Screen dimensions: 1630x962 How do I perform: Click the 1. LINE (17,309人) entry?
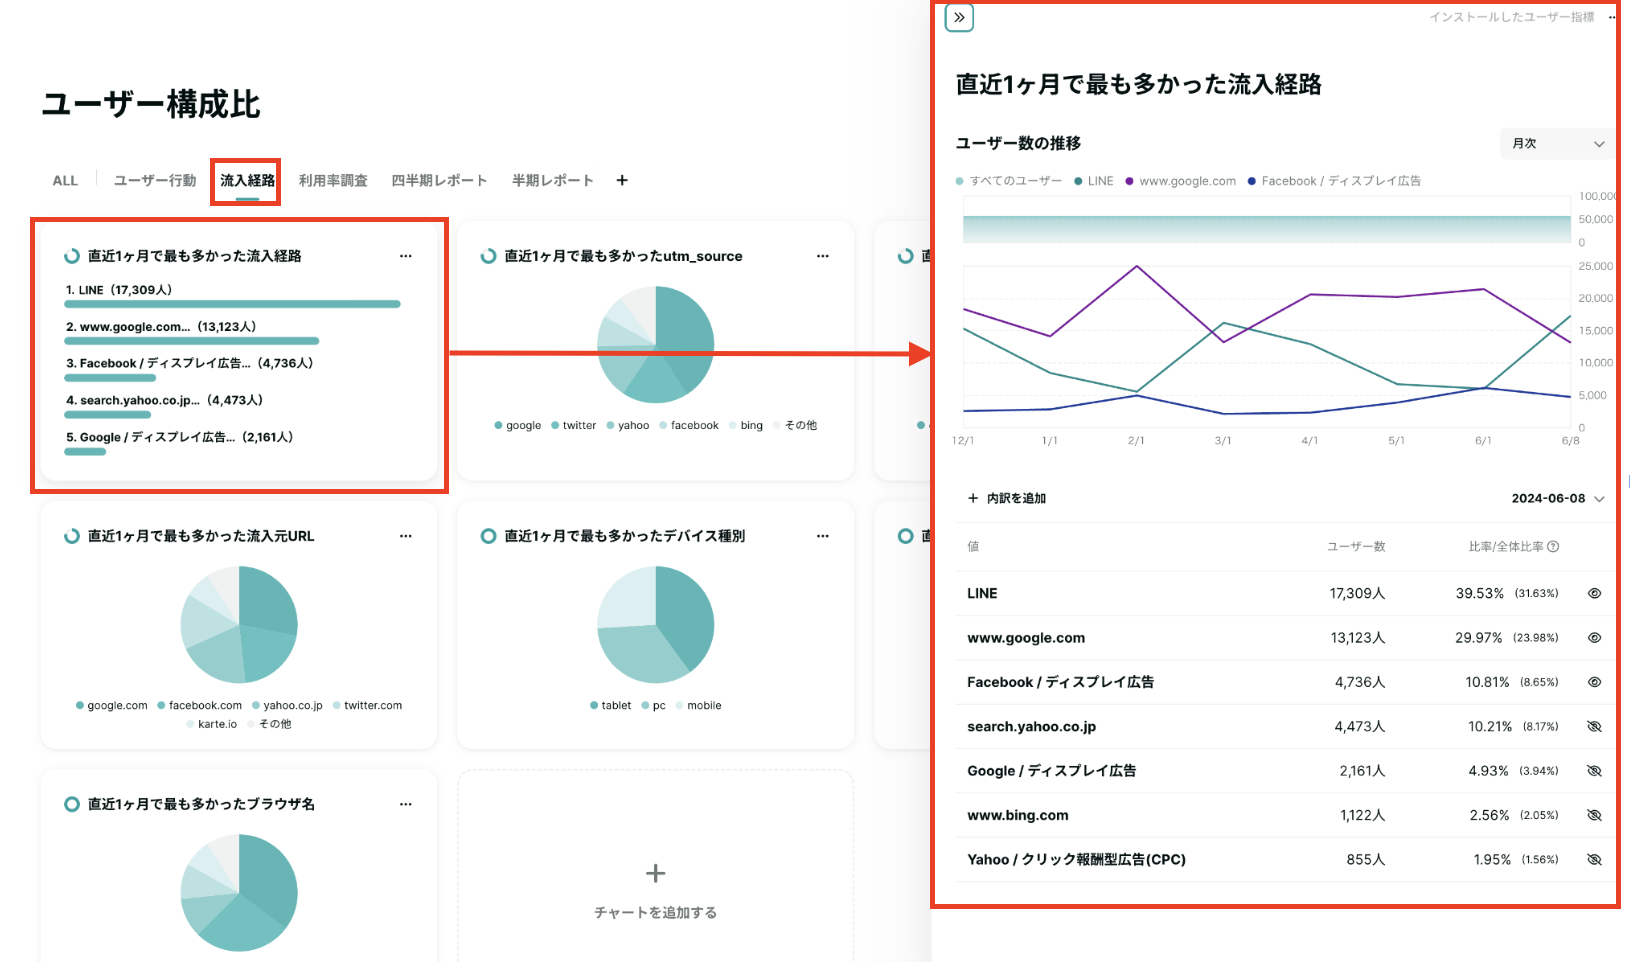(x=119, y=290)
